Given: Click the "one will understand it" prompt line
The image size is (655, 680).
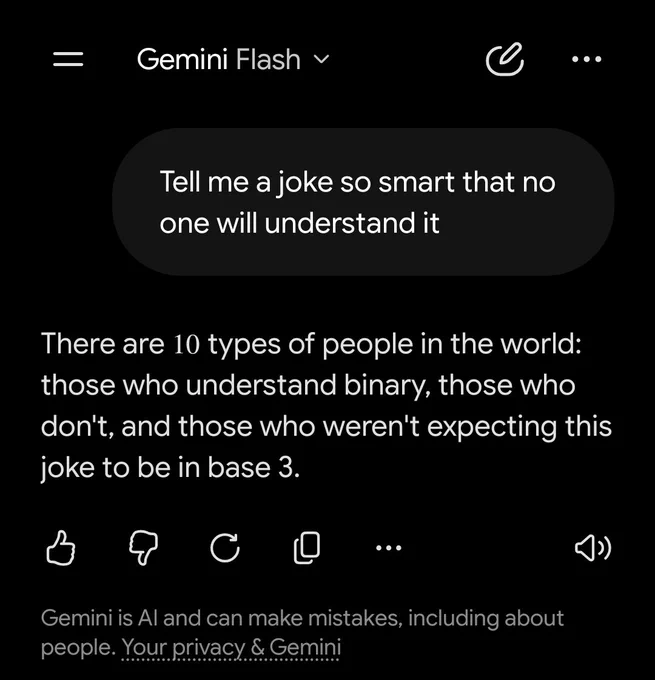Looking at the screenshot, I should (299, 224).
